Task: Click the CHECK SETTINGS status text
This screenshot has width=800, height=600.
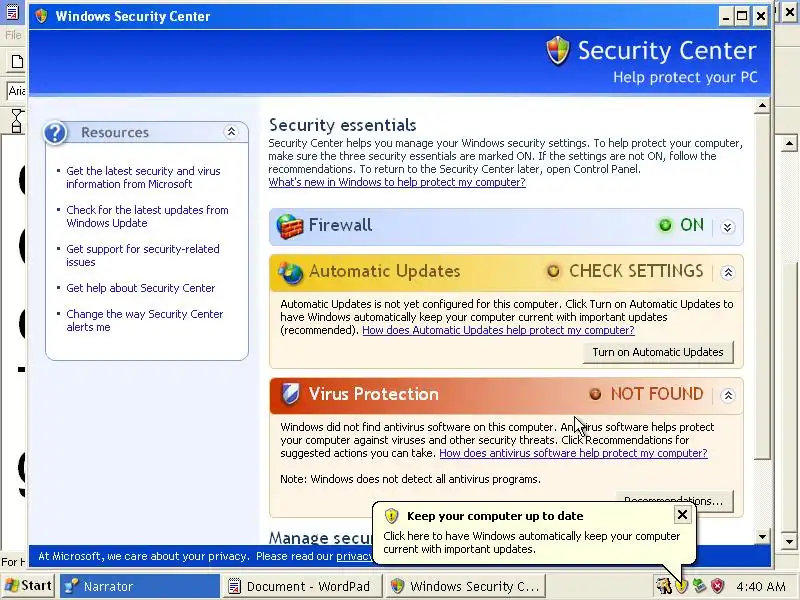Action: click(636, 271)
